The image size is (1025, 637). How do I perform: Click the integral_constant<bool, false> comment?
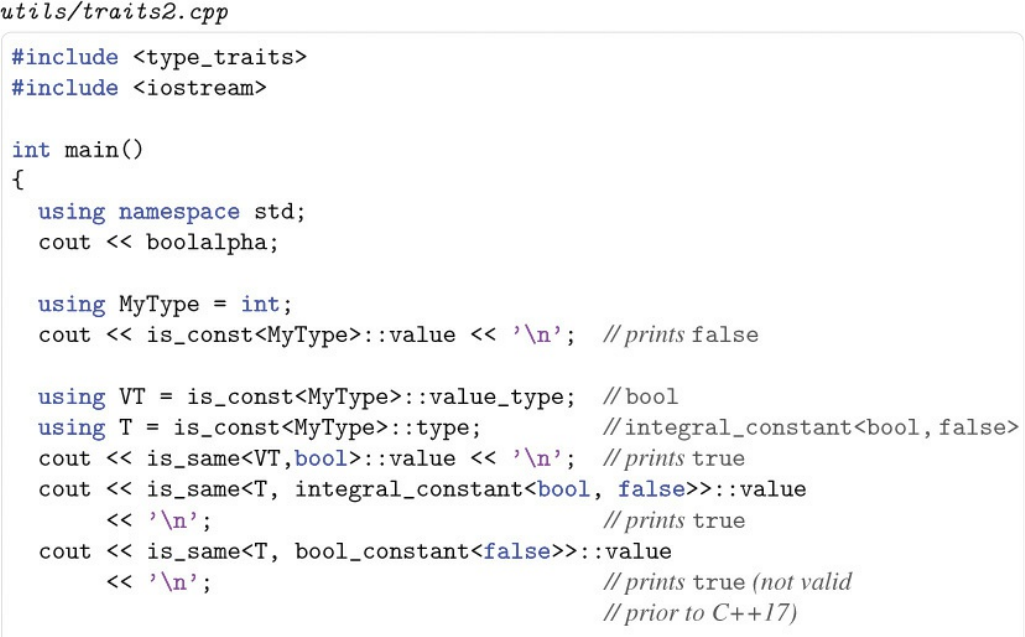811,428
